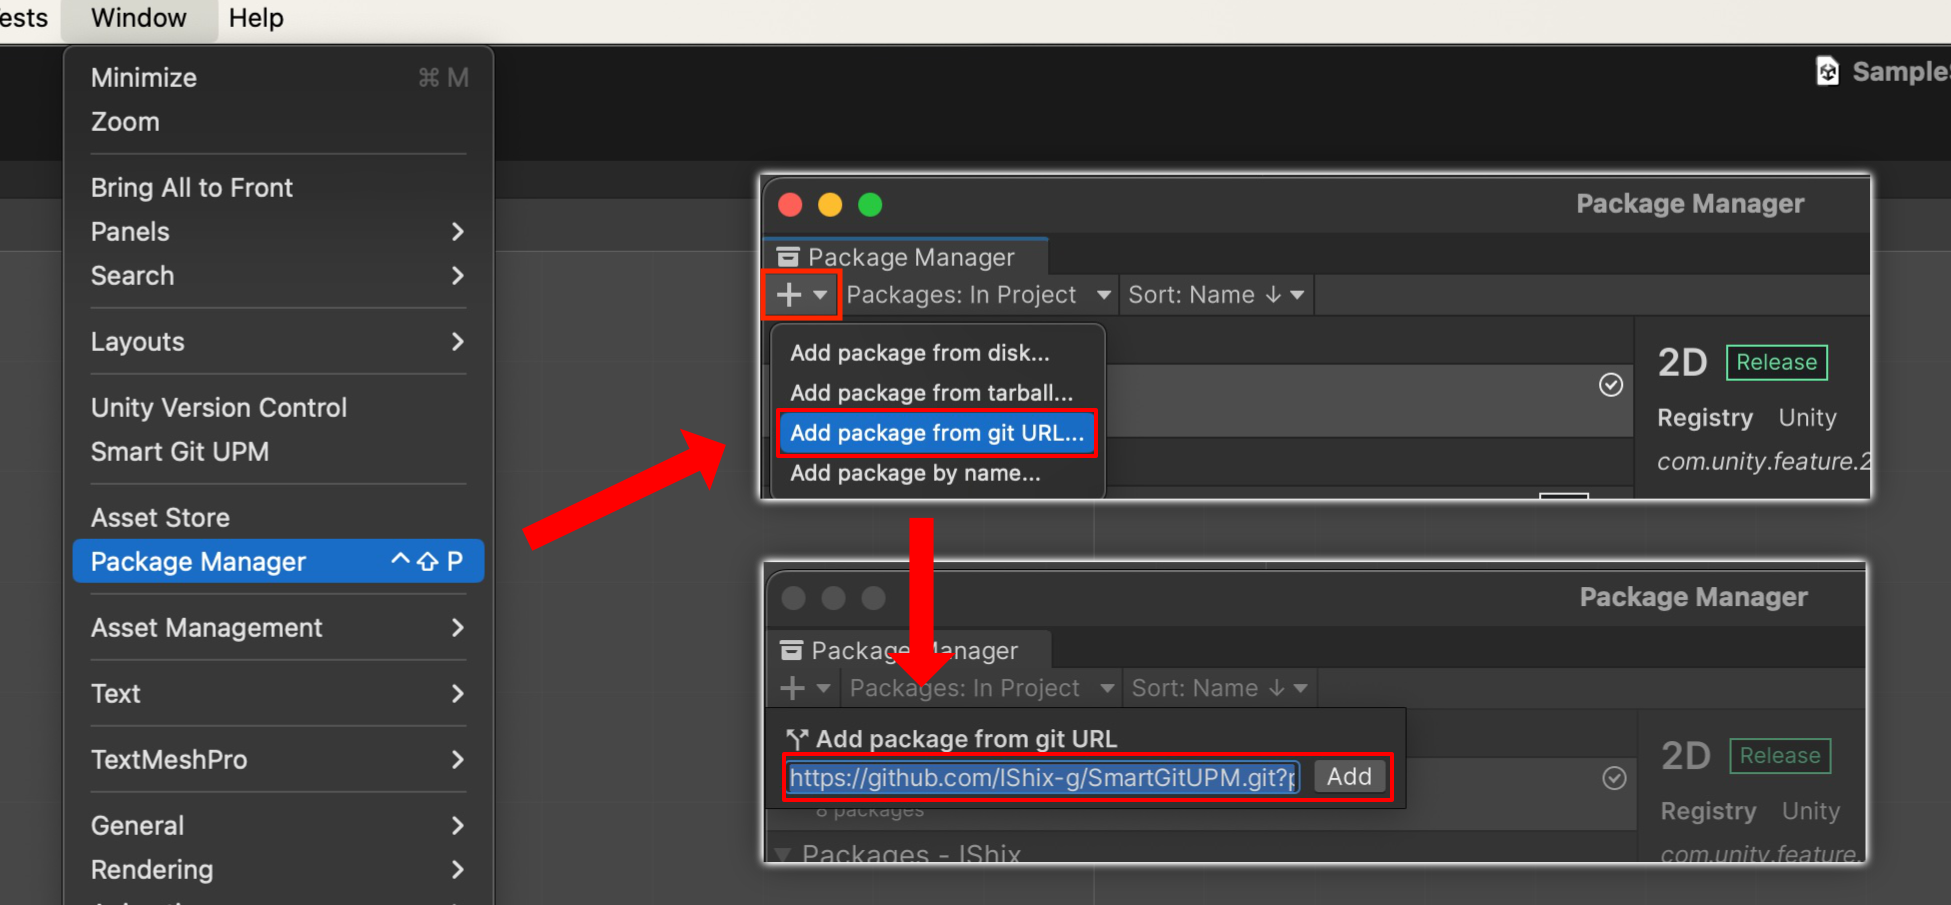The height and width of the screenshot is (905, 1951).
Task: Expand the Panels submenu
Action: (x=279, y=231)
